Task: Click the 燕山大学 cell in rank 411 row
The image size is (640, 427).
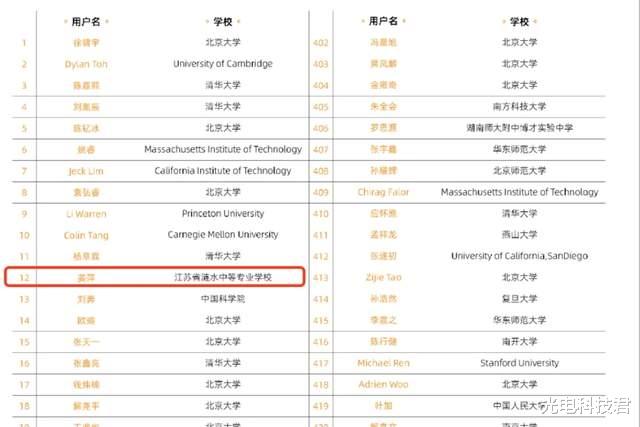Action: coord(519,235)
